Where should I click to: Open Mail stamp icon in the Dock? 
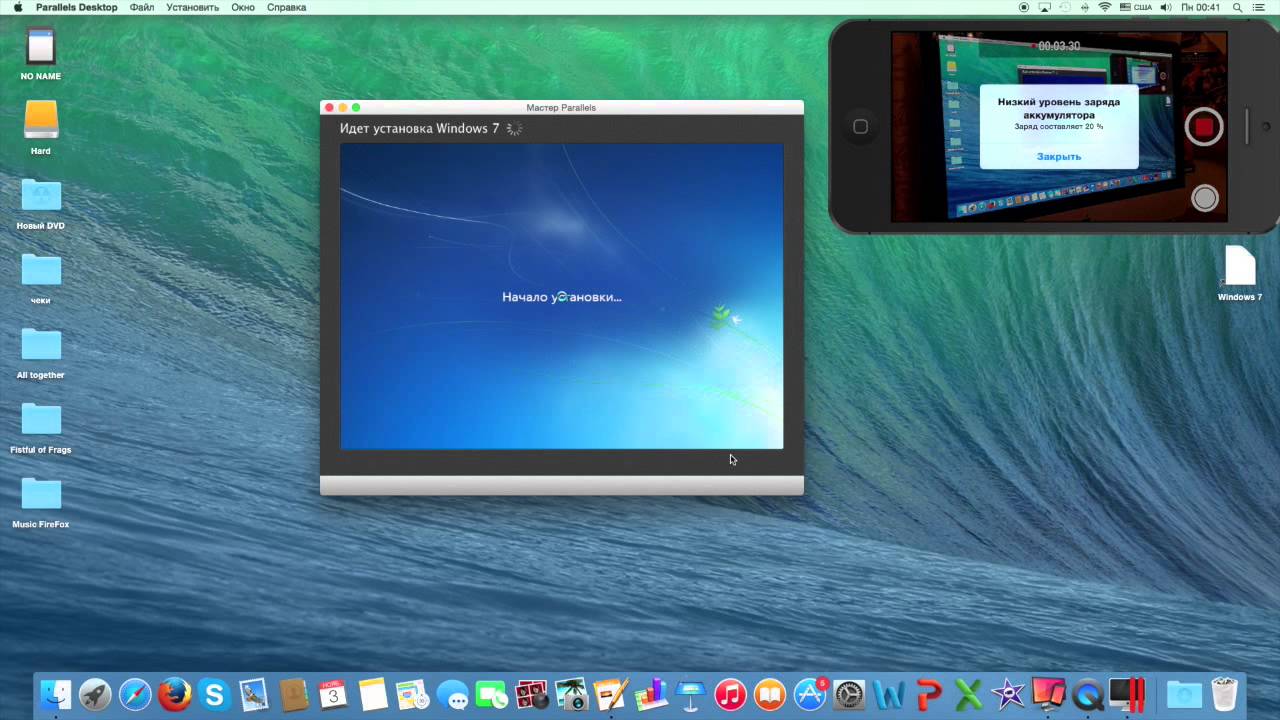(x=254, y=693)
